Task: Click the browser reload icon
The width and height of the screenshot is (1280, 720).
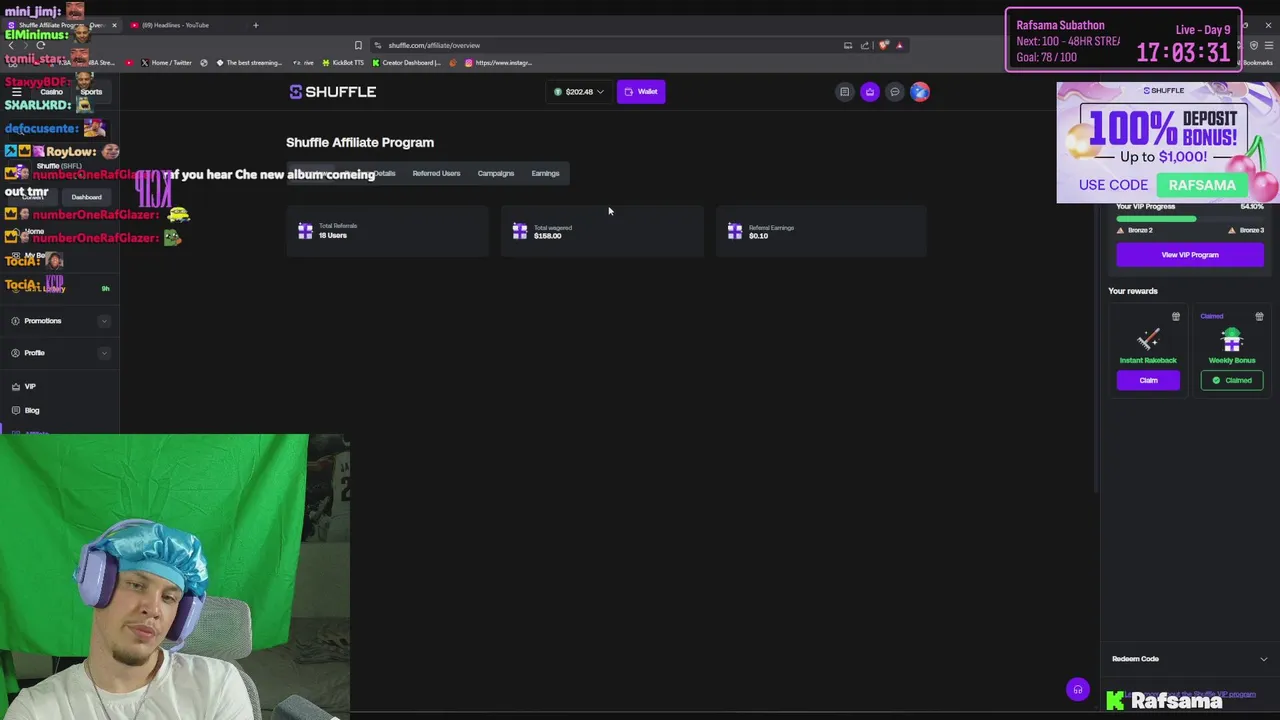Action: (x=41, y=45)
